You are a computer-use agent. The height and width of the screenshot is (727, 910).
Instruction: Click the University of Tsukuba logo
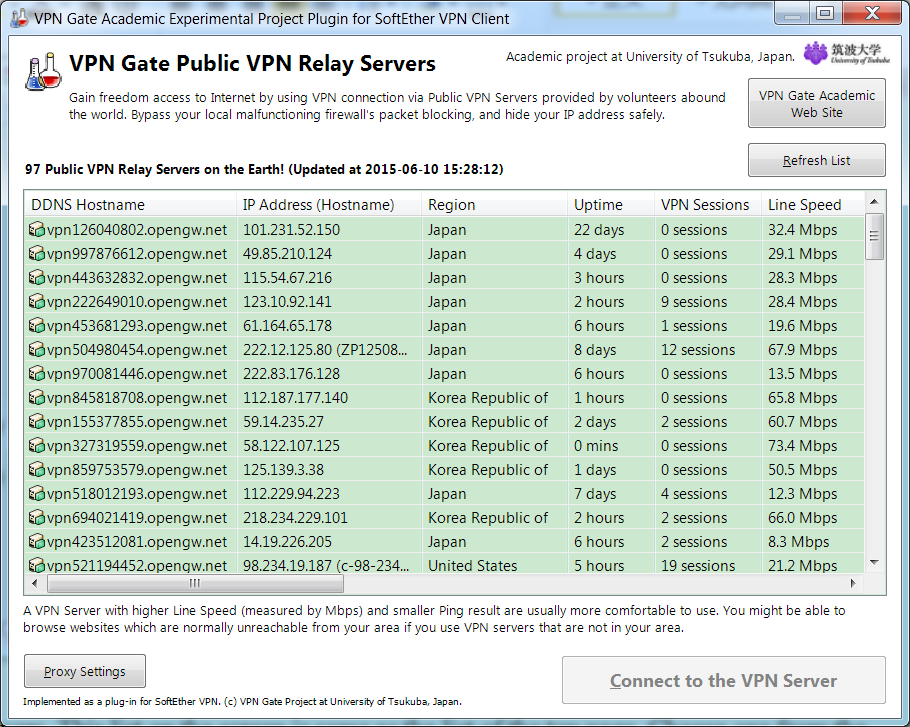tap(846, 53)
